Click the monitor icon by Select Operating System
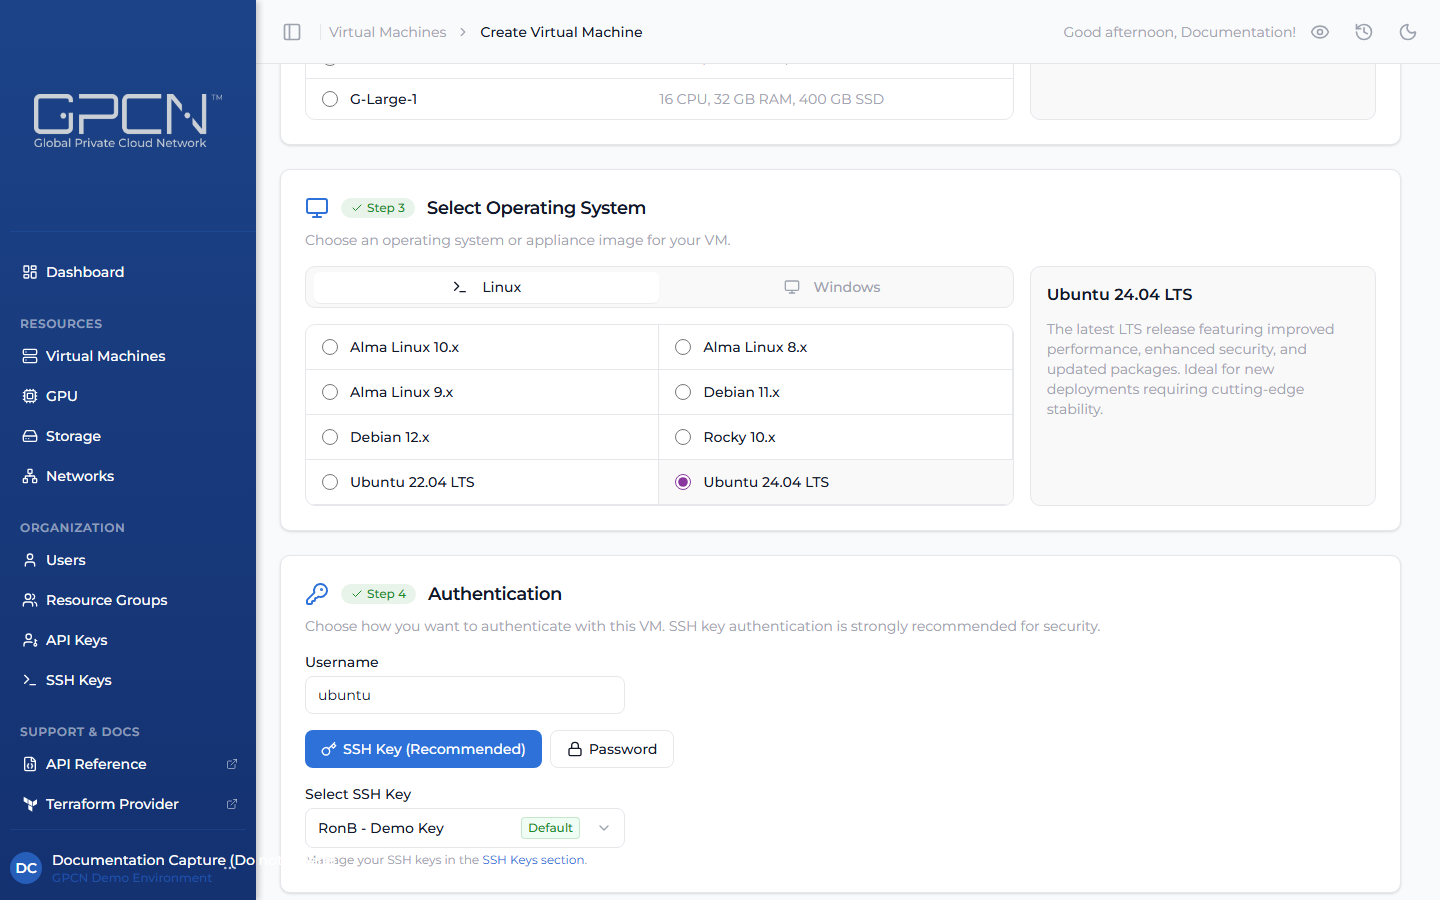The height and width of the screenshot is (900, 1440). (317, 208)
